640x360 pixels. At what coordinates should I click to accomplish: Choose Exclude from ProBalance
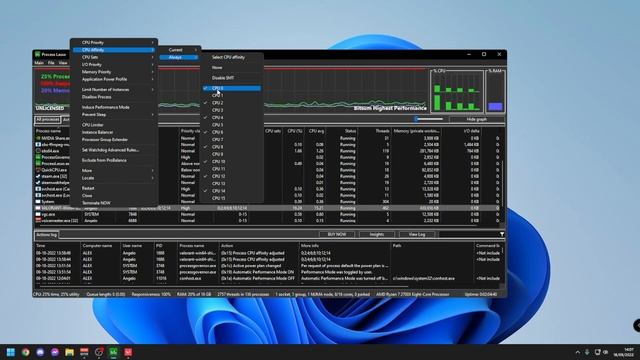tap(114, 160)
